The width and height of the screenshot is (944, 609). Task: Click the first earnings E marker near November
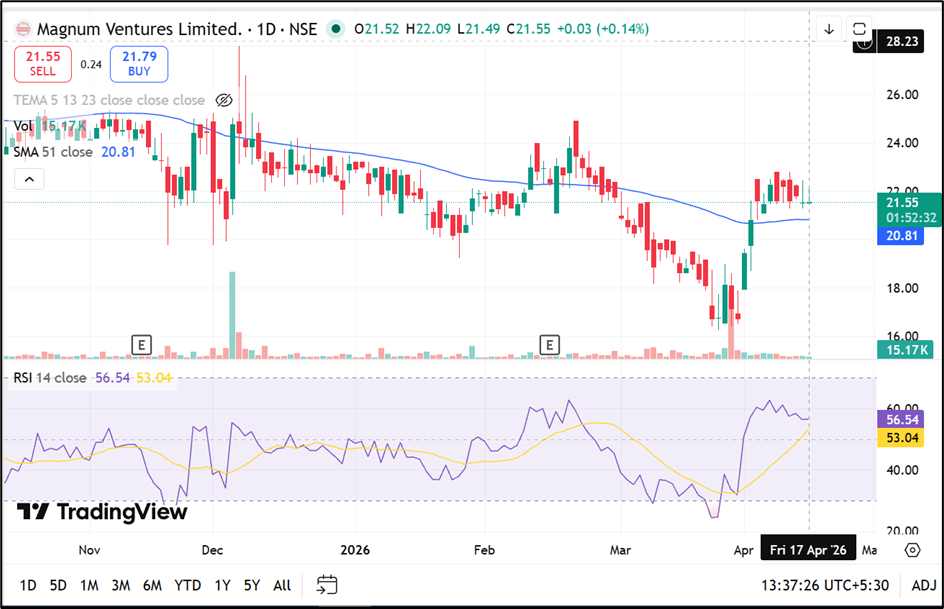point(141,345)
